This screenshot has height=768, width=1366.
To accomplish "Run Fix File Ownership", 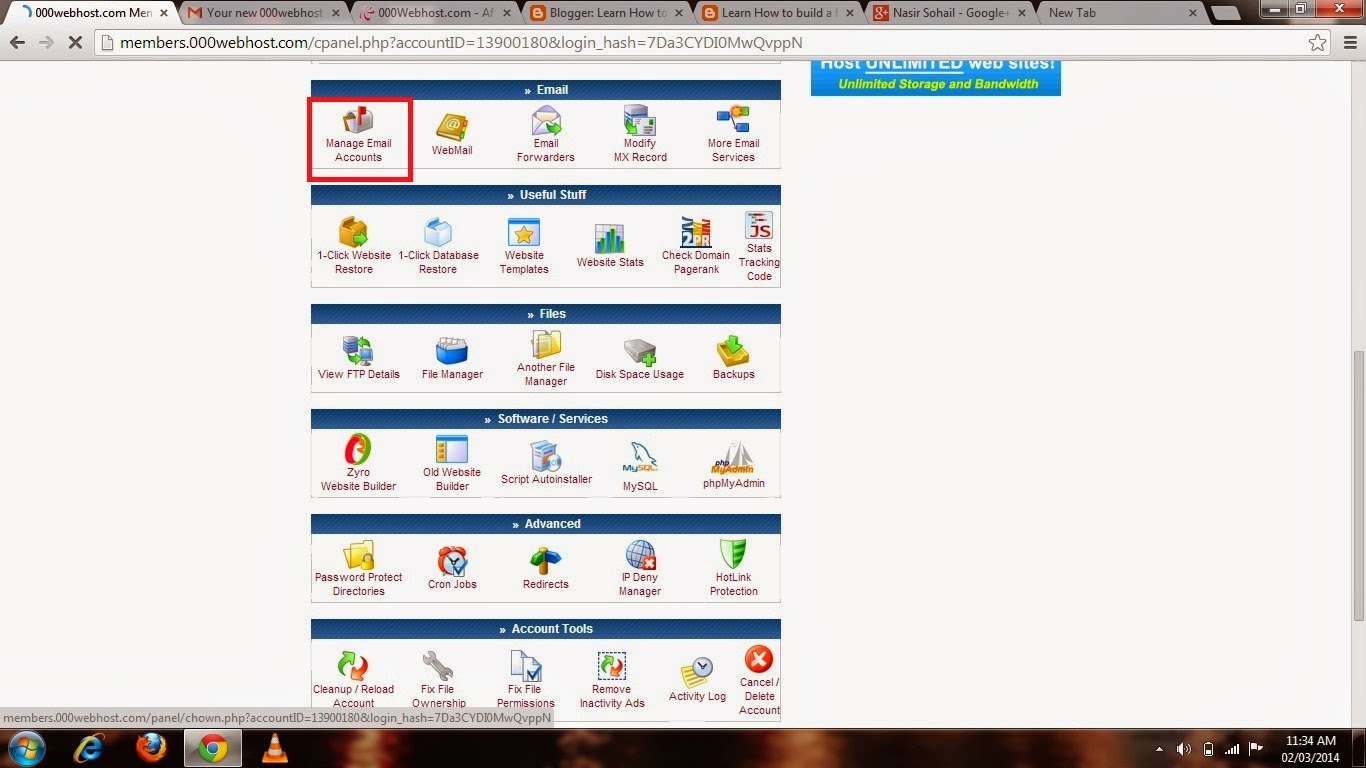I will point(438,679).
